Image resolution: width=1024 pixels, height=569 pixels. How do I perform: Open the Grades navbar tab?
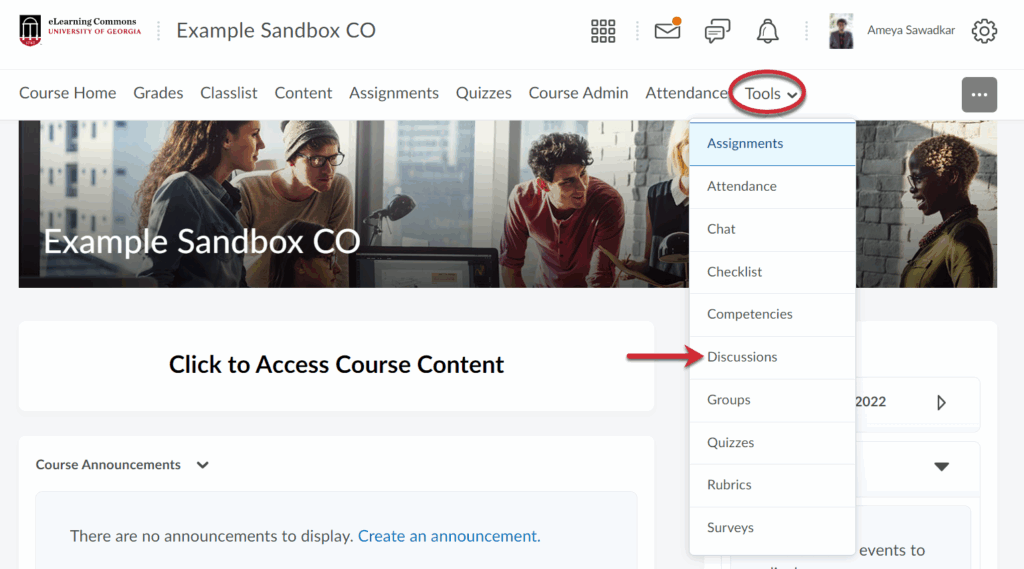[158, 93]
